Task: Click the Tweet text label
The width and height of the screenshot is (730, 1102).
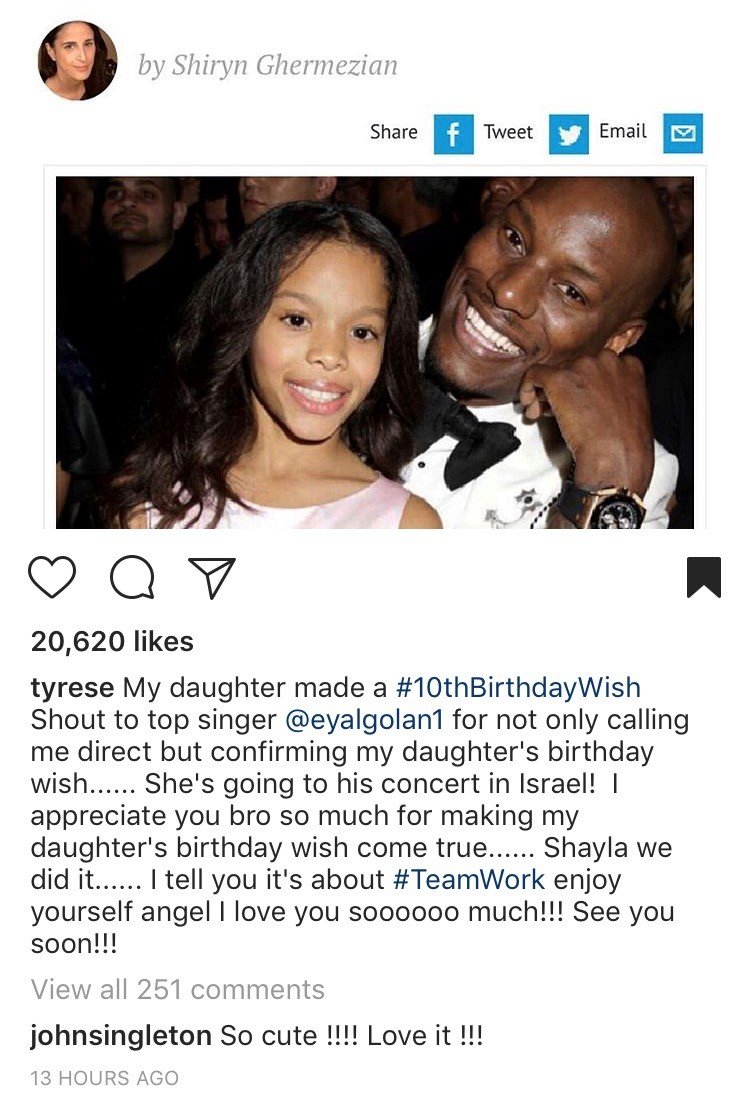Action: [x=508, y=132]
